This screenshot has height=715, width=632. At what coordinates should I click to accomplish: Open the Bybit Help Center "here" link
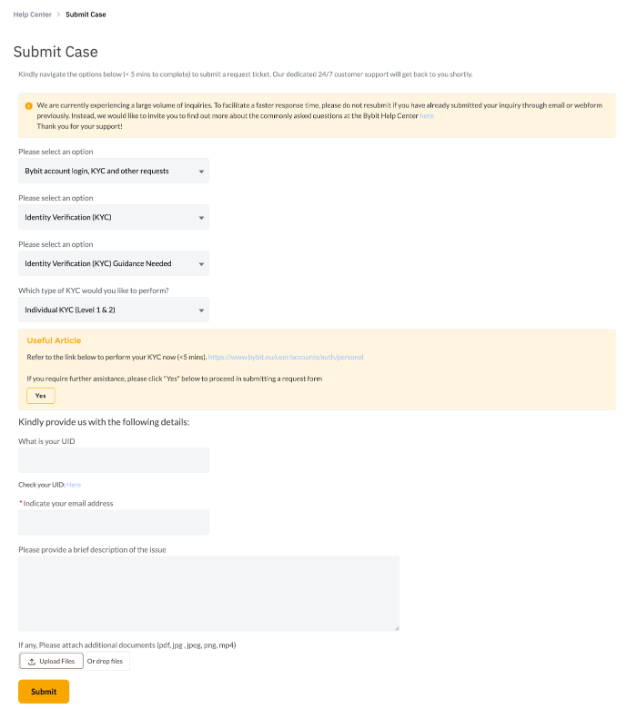click(427, 116)
